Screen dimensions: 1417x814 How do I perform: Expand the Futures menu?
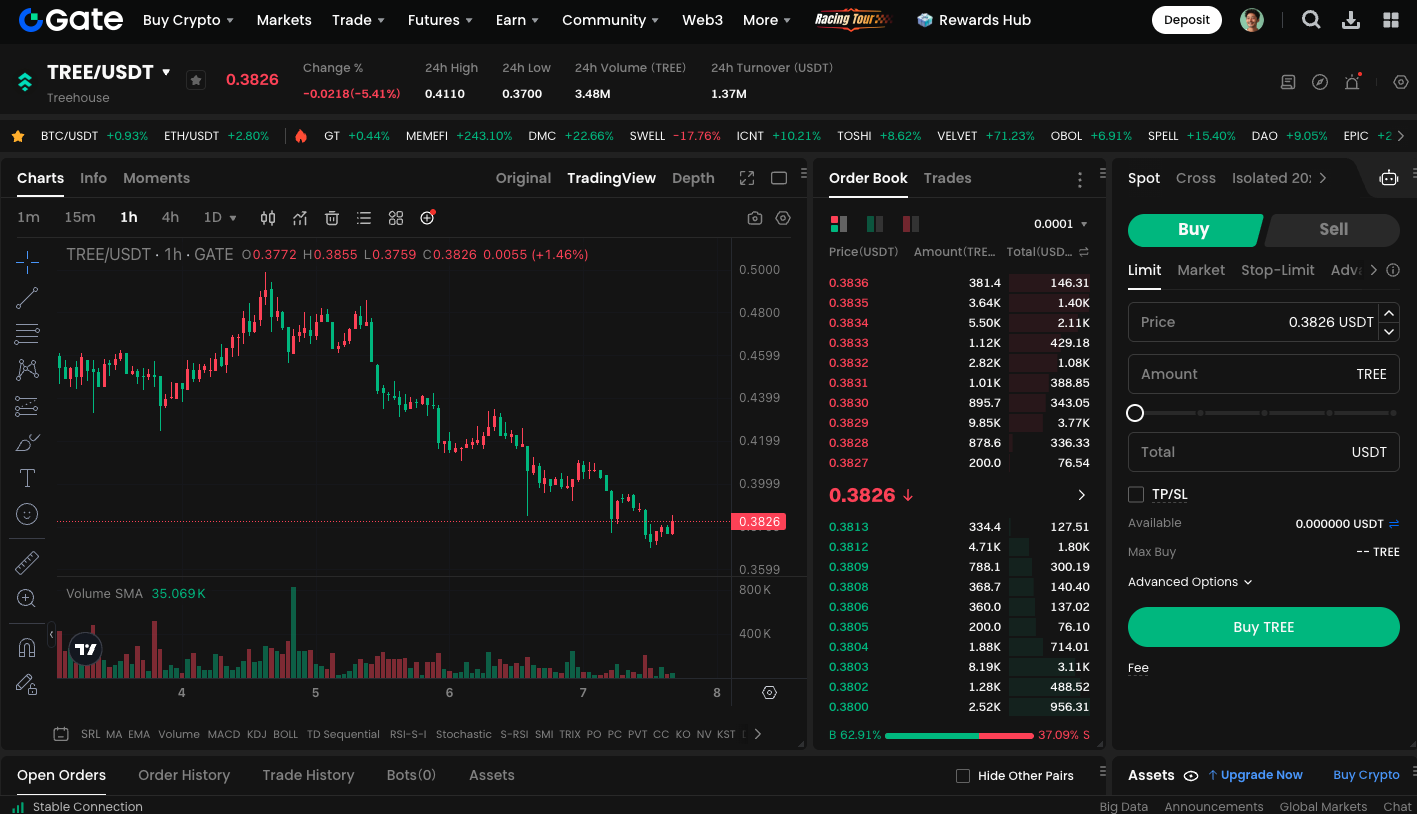[439, 20]
